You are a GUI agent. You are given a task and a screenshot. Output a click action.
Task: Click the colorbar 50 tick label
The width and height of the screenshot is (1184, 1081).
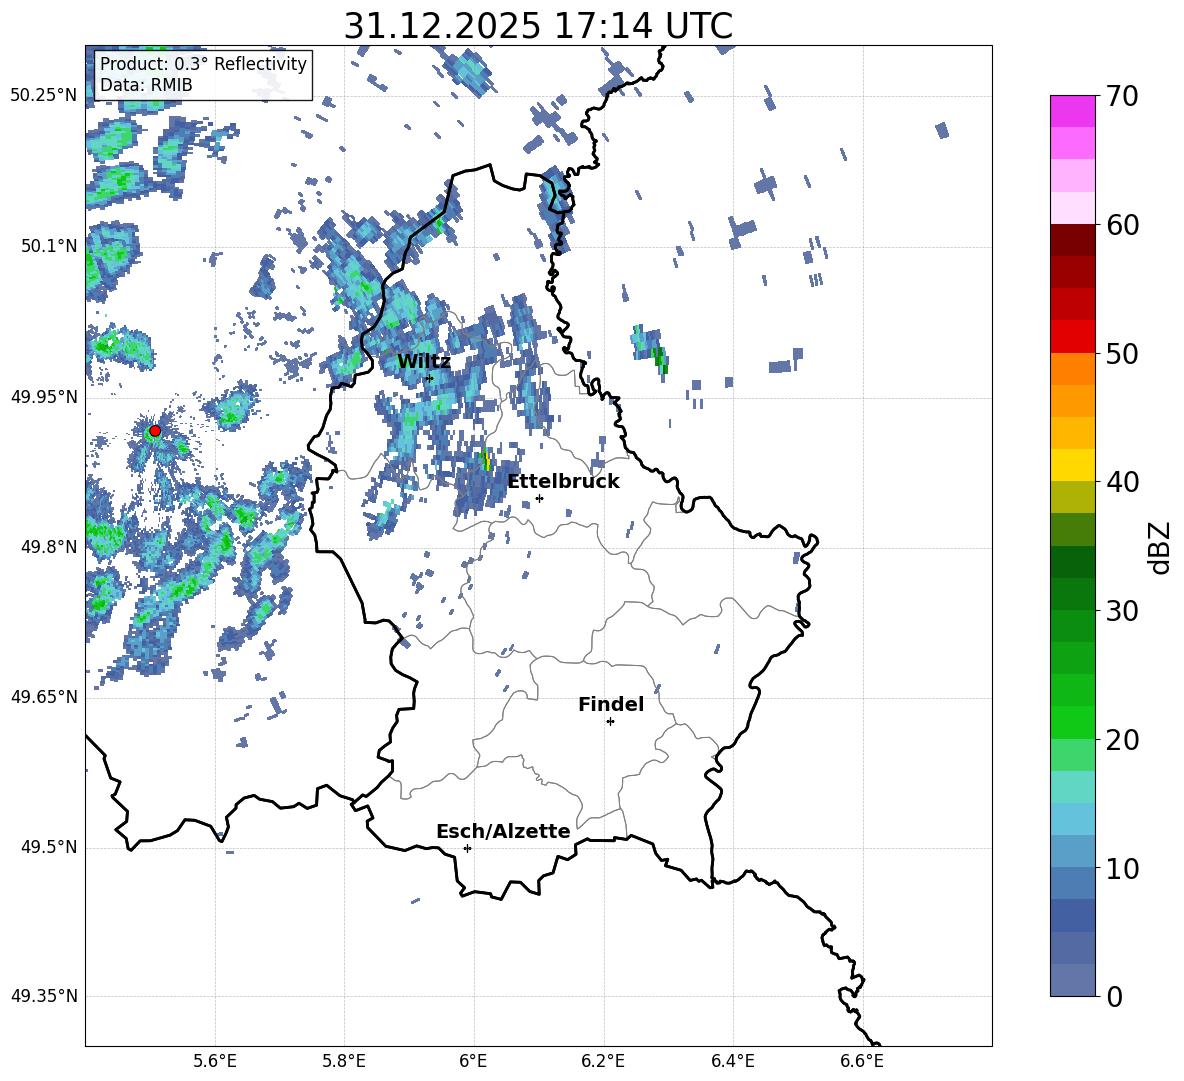pyautogui.click(x=1123, y=353)
